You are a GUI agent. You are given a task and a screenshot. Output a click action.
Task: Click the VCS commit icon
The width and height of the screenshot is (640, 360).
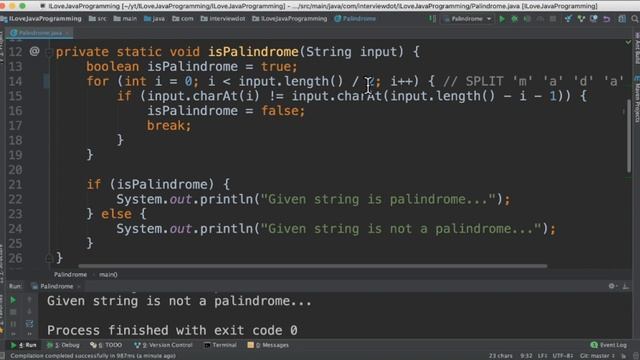click(581, 19)
